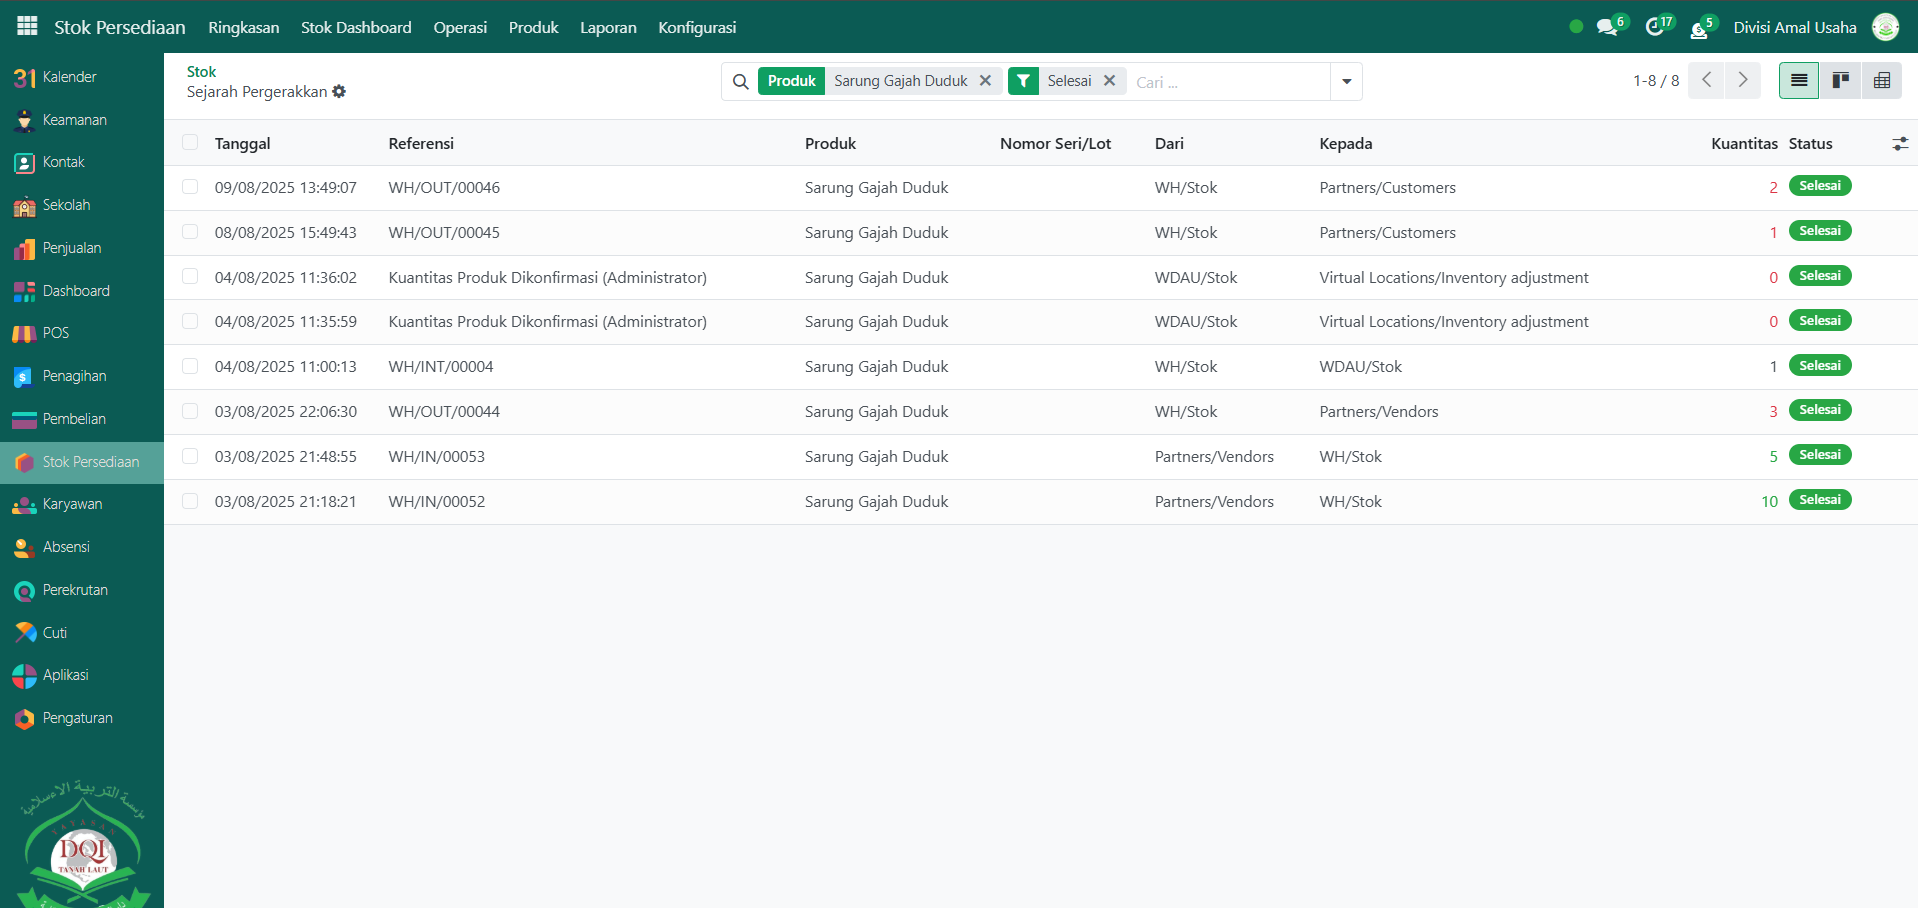
Task: Open the apps grid menu icon
Action: tap(27, 27)
